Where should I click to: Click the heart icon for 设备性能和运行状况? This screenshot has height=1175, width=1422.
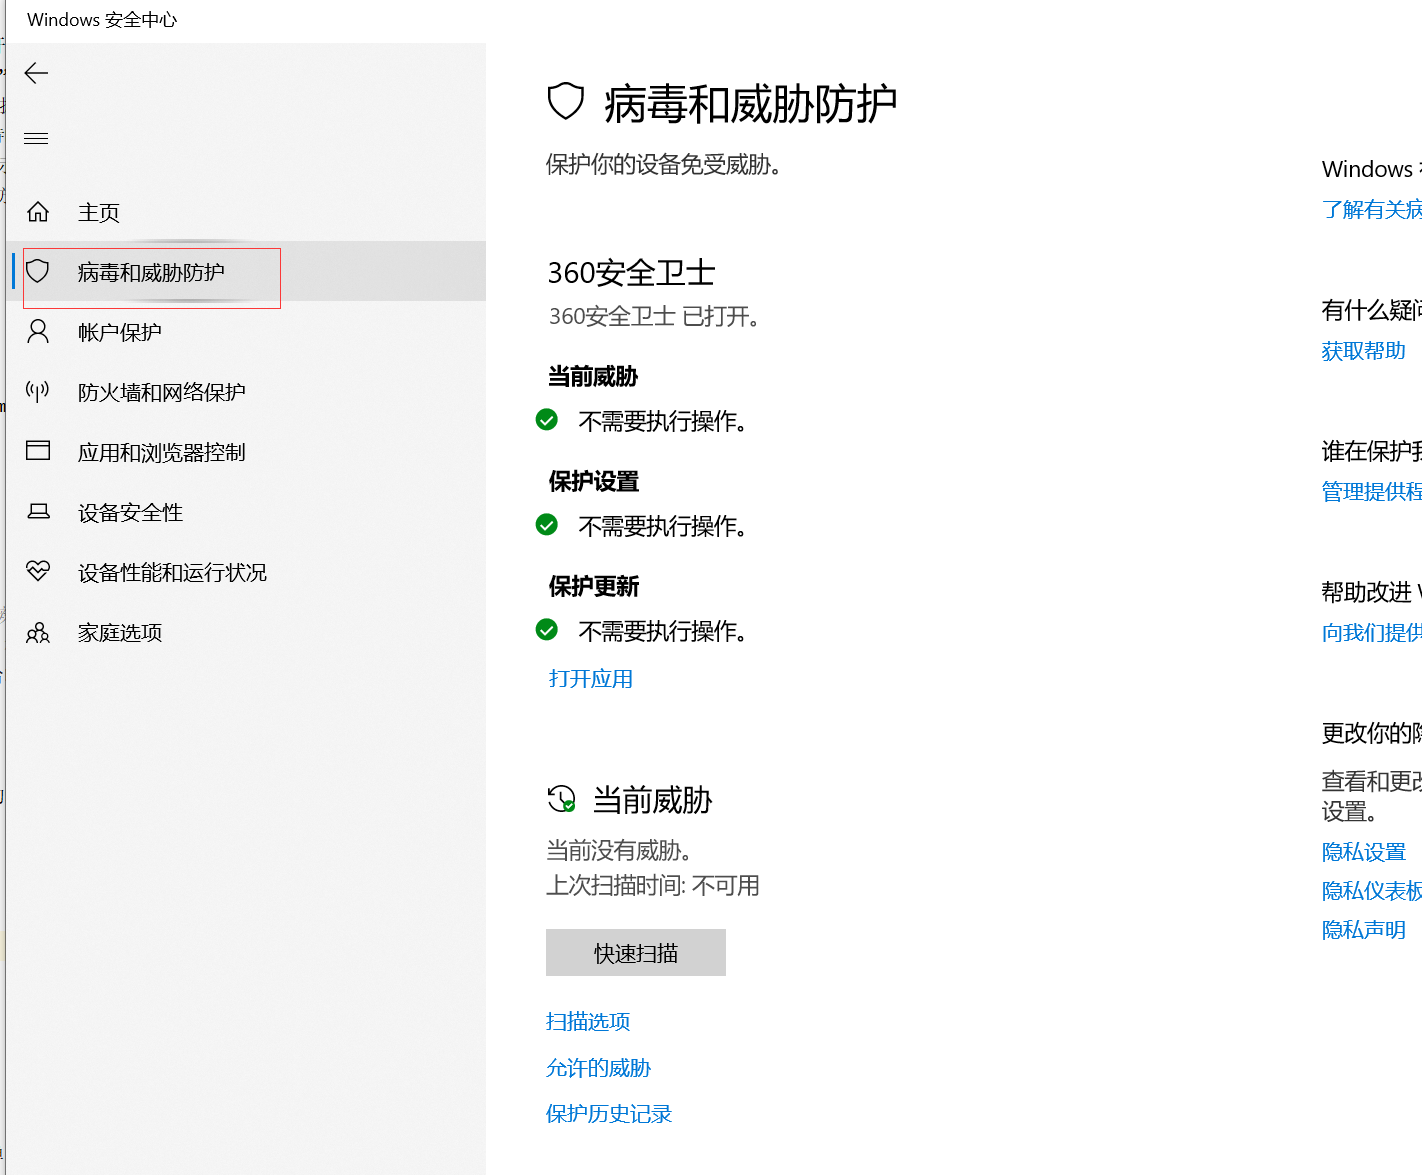(38, 571)
